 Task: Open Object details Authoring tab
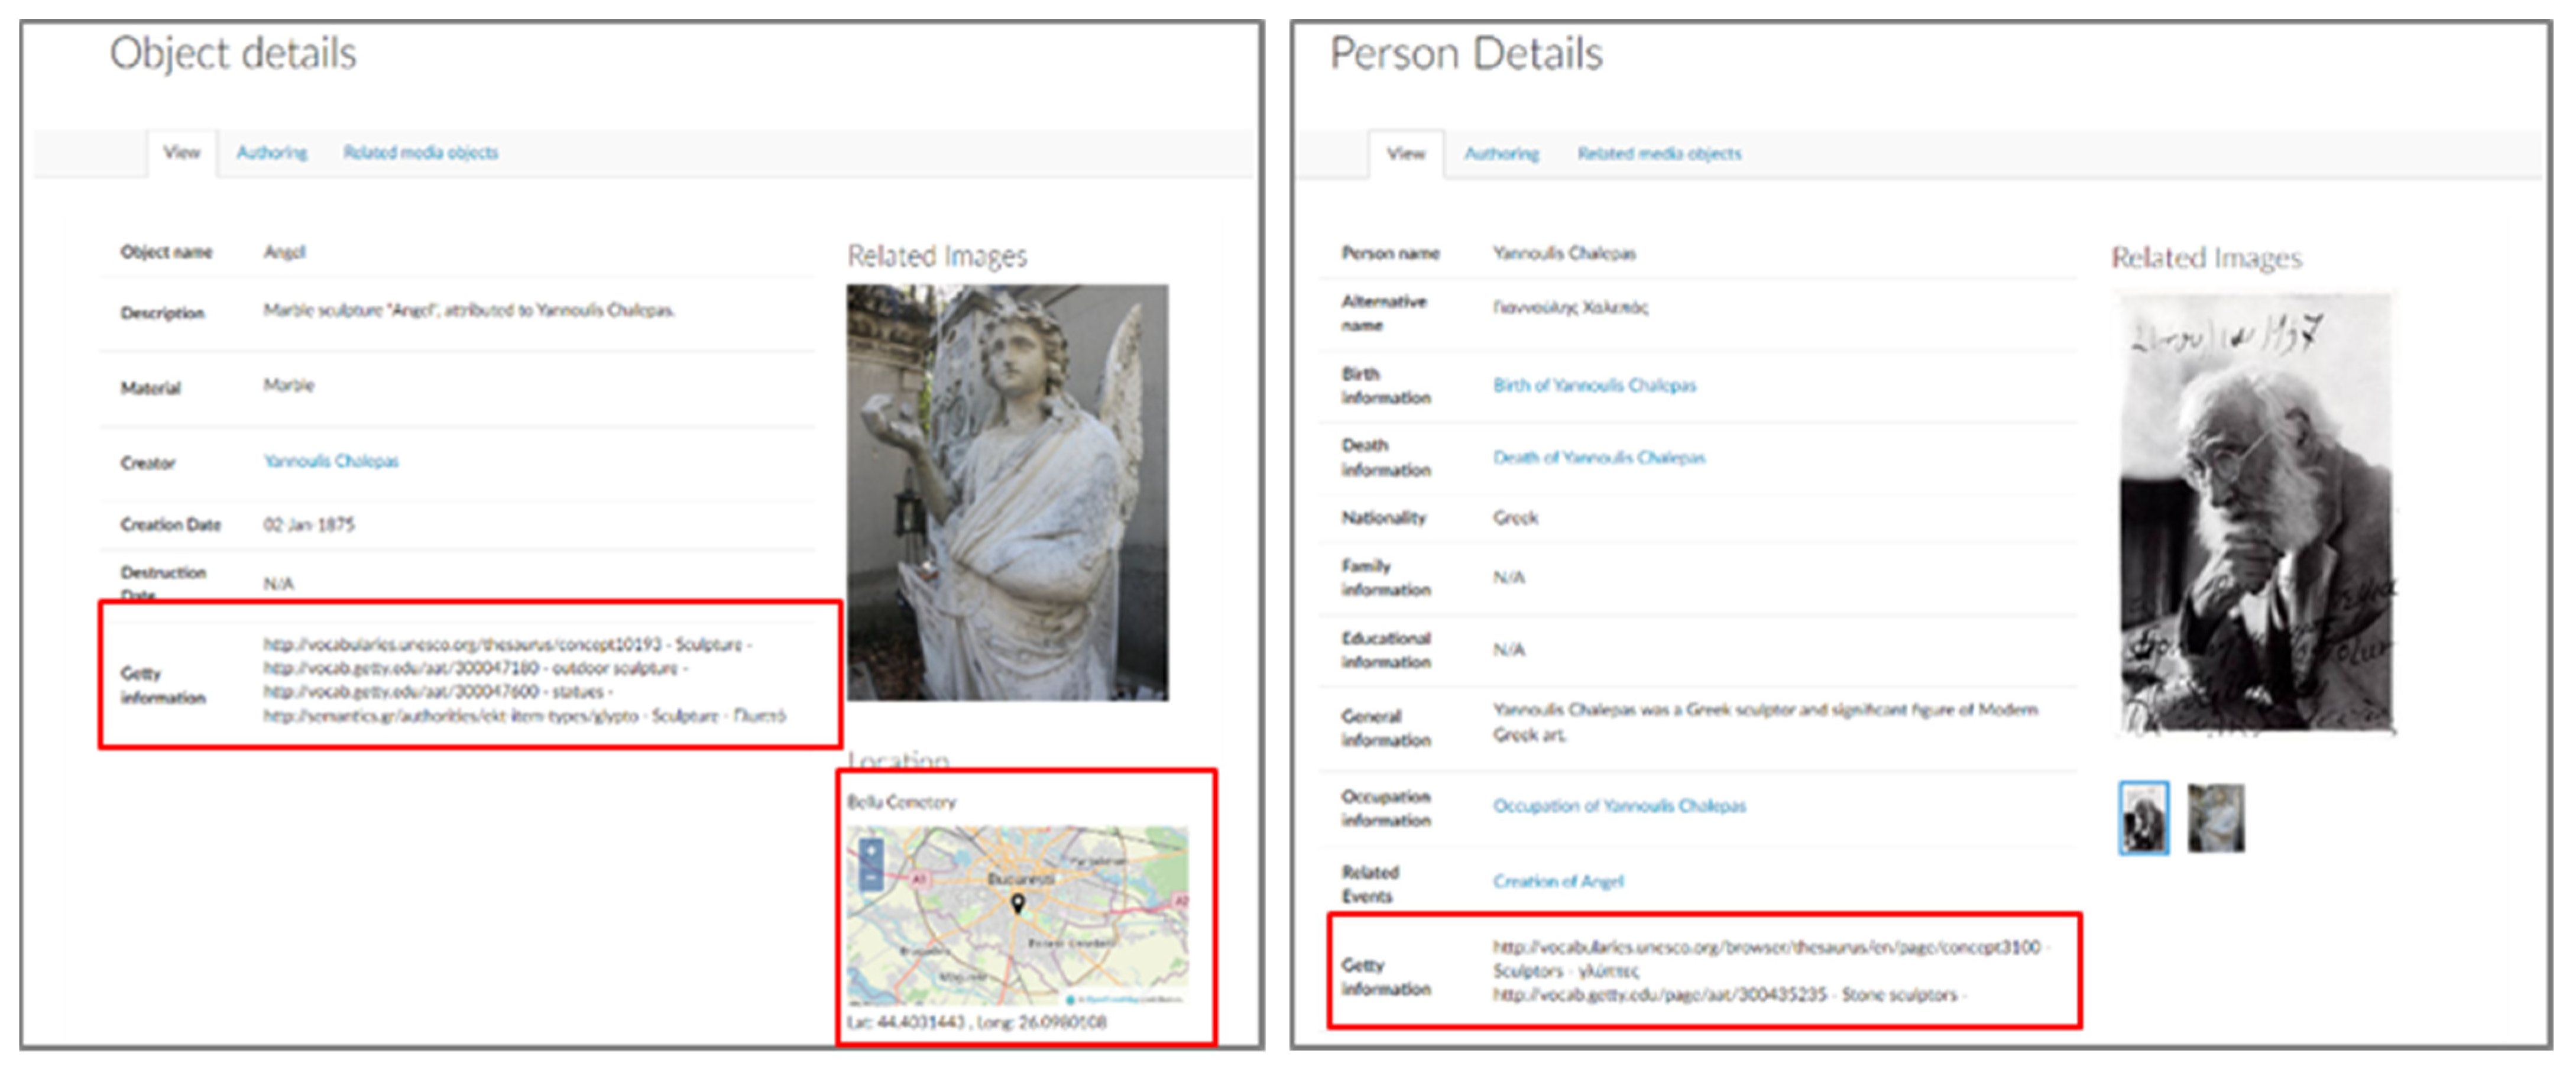[x=271, y=152]
